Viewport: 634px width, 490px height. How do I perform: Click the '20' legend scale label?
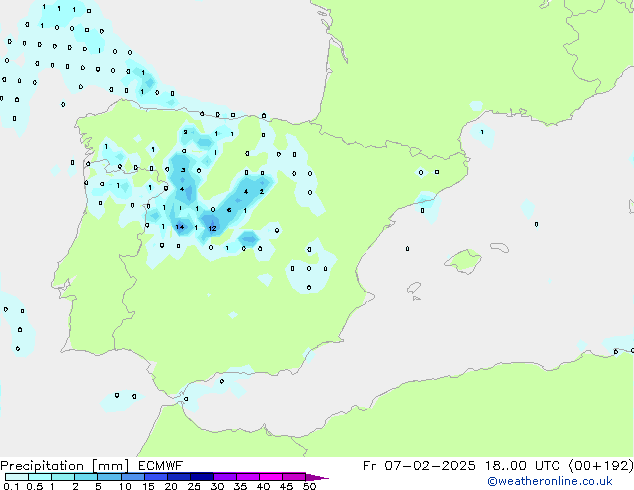pyautogui.click(x=171, y=486)
